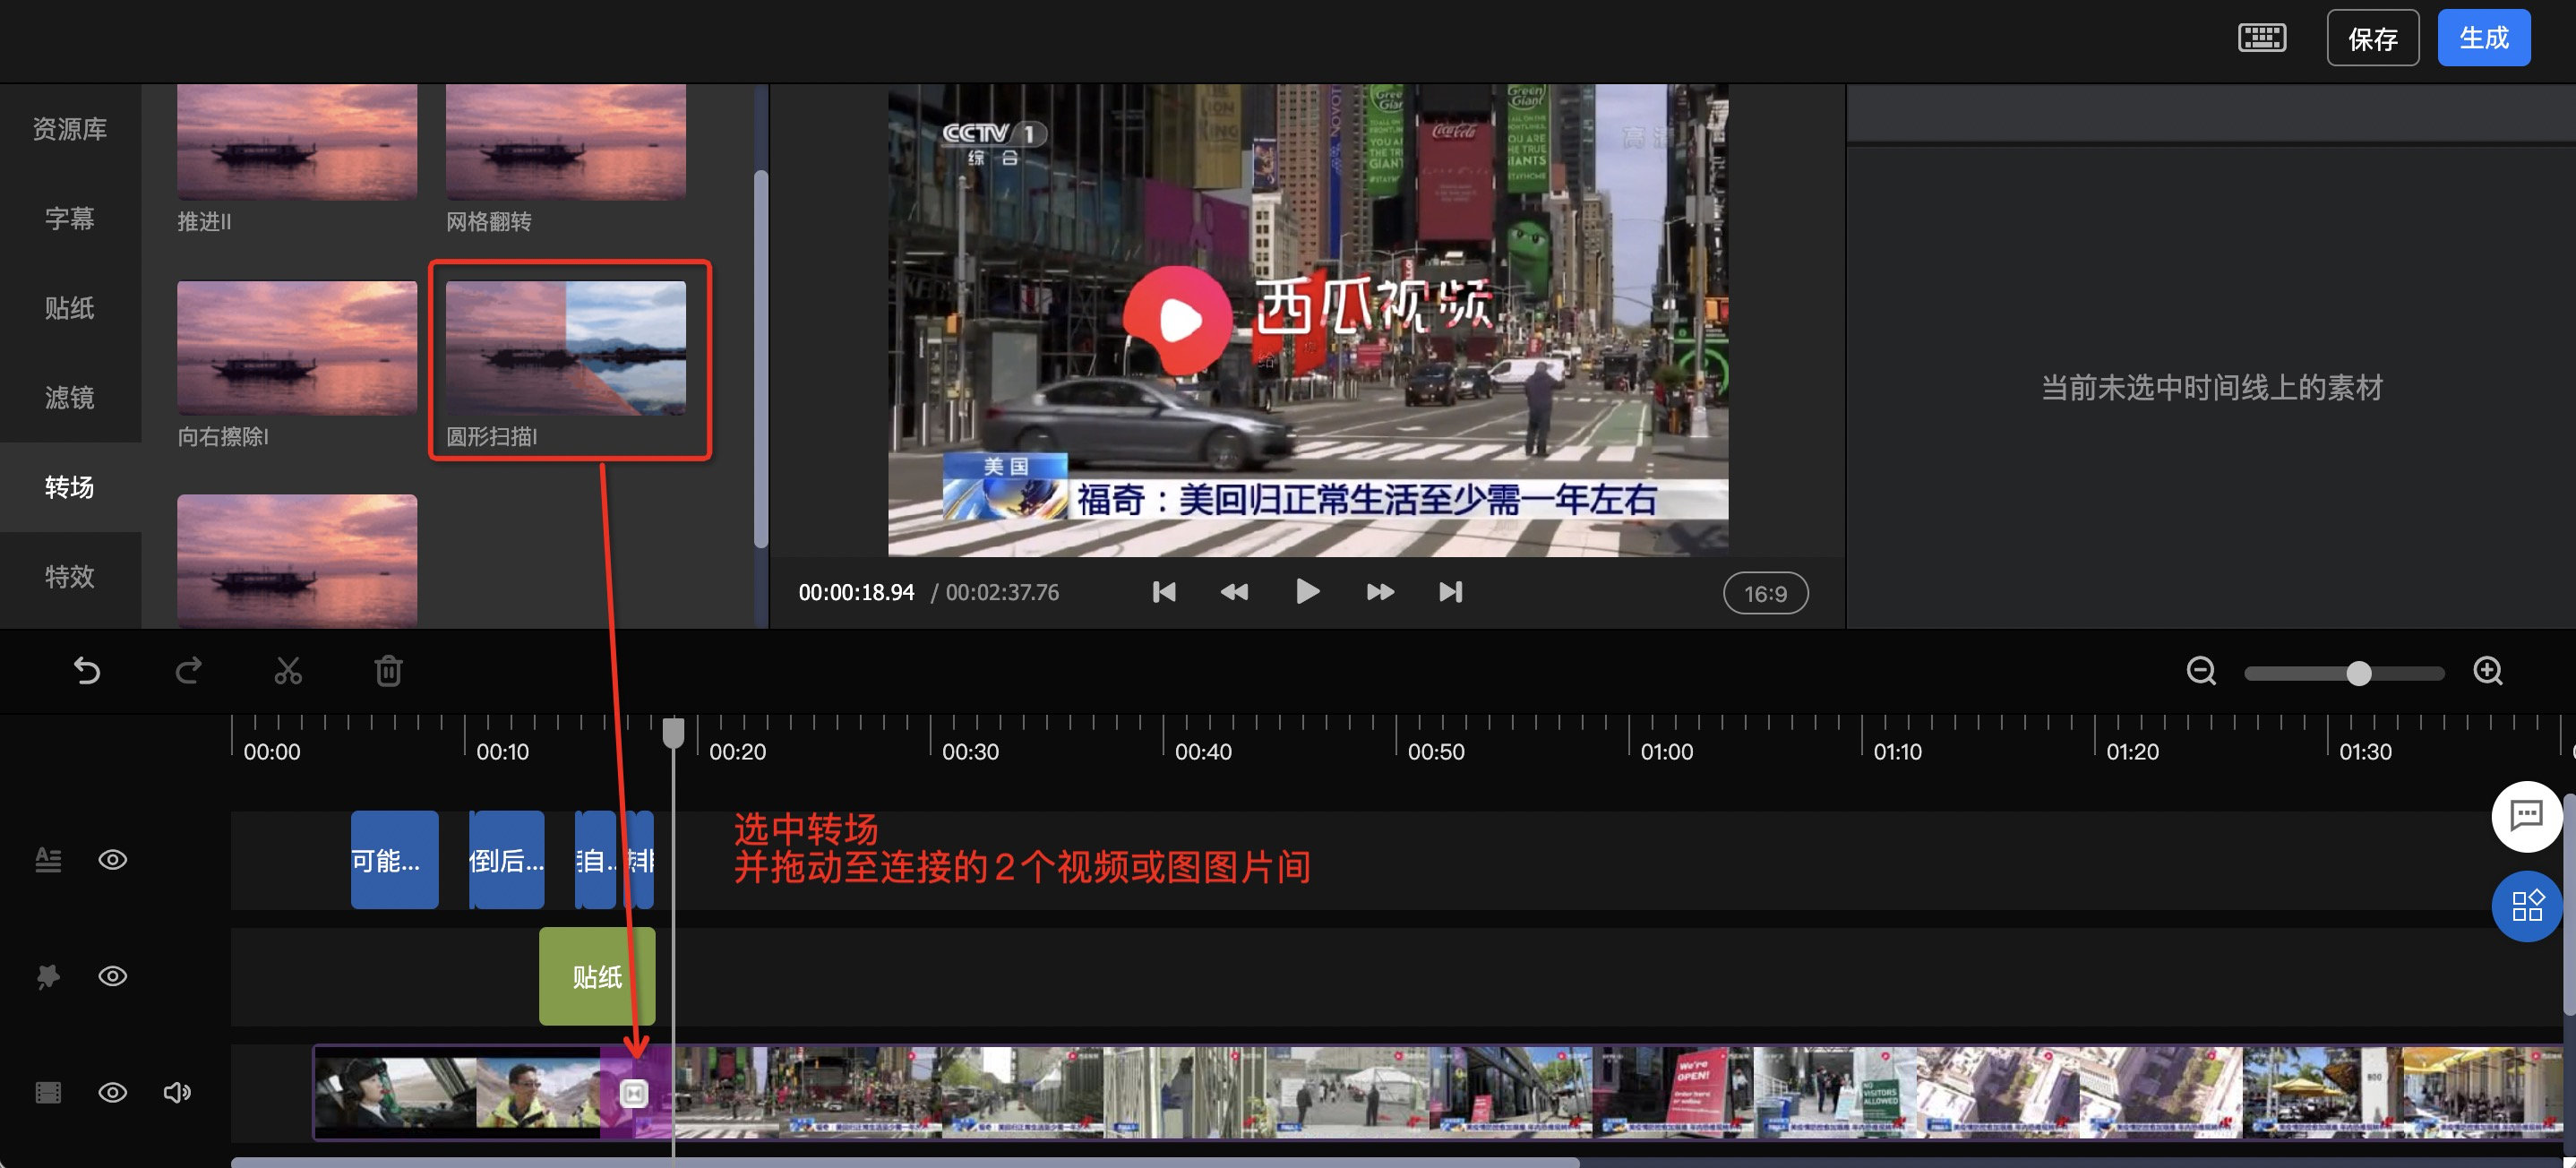Select the 网格翻转 transition thumbnail
Image resolution: width=2576 pixels, height=1168 pixels.
pyautogui.click(x=566, y=142)
